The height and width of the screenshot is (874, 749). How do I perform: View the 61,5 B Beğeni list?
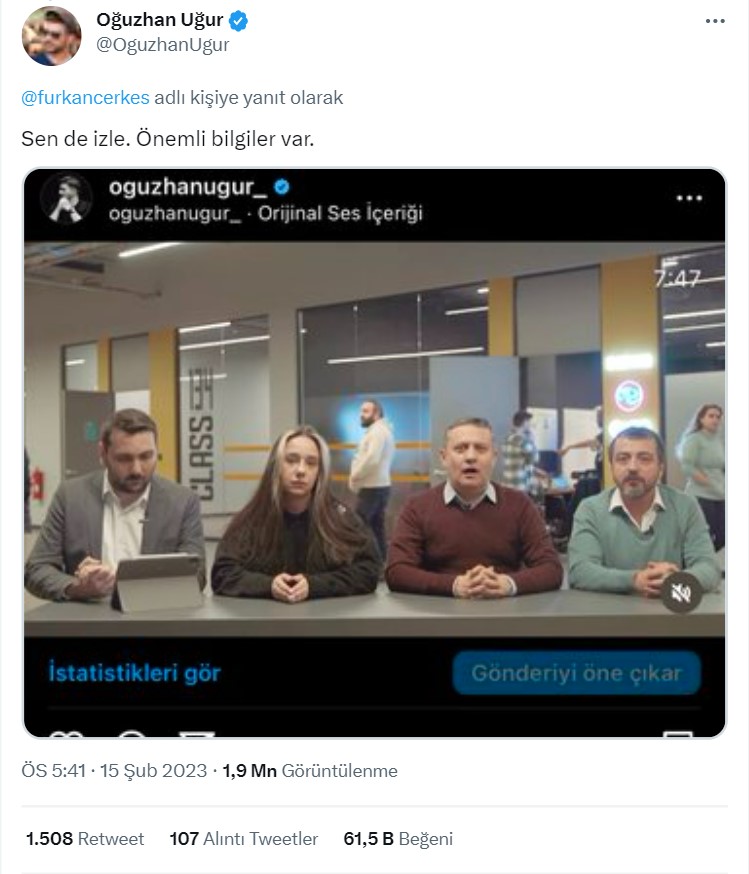(x=398, y=839)
